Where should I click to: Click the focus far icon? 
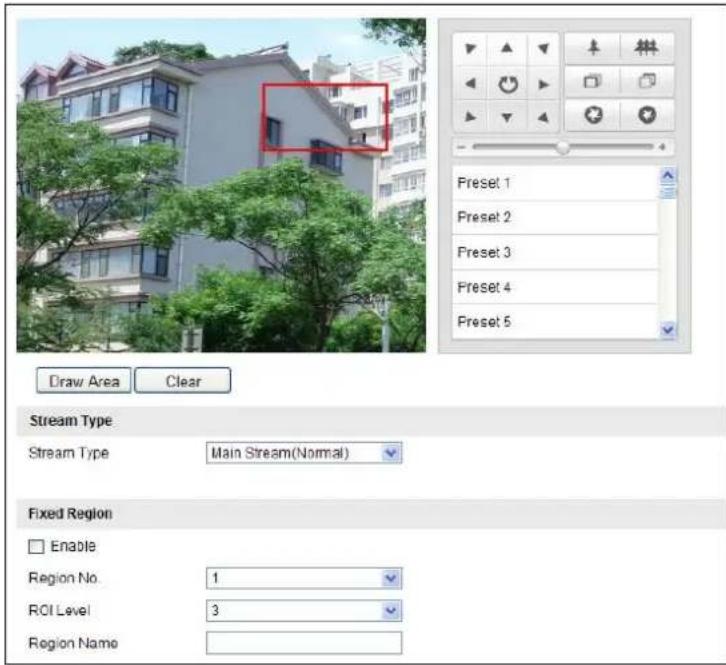tap(647, 82)
